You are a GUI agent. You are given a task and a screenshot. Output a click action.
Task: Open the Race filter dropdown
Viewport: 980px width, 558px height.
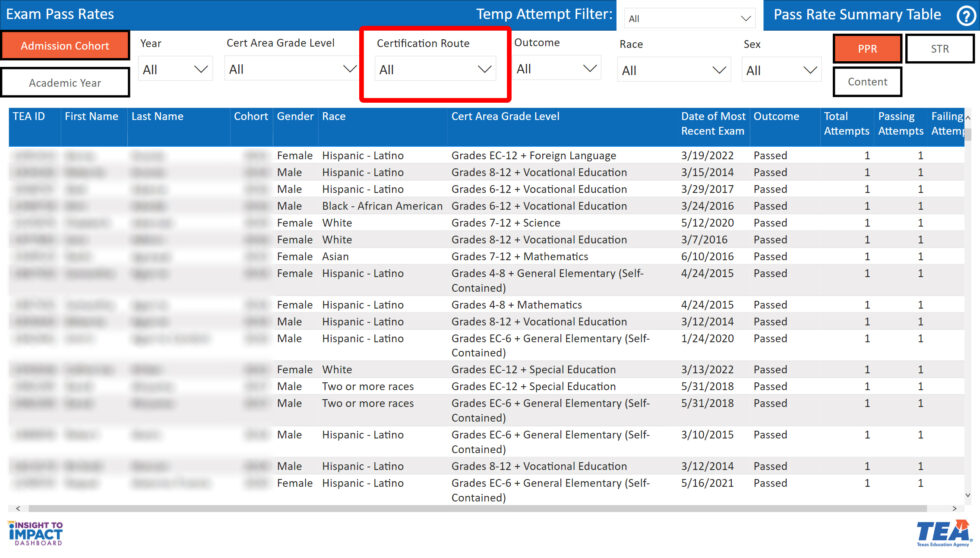[x=674, y=71]
